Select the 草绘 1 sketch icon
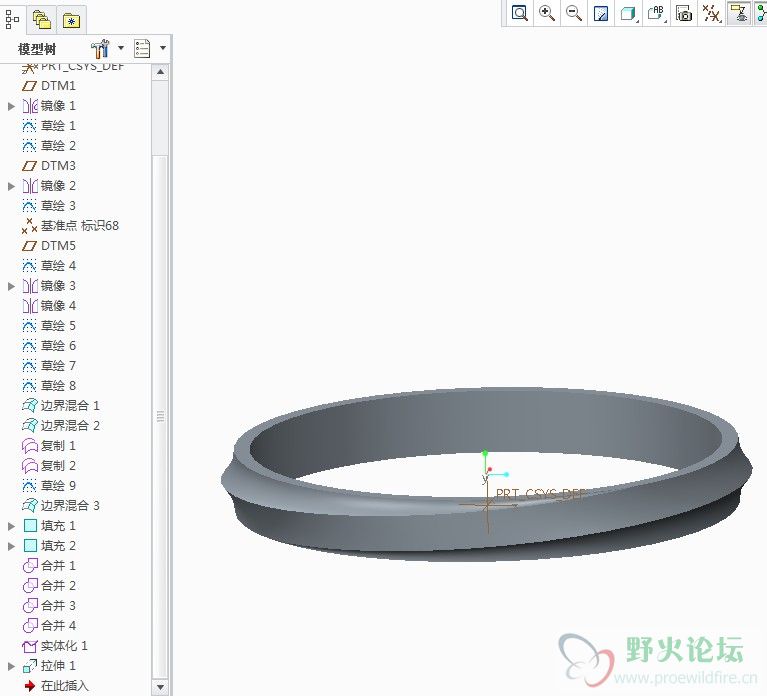The width and height of the screenshot is (767, 696). tap(29, 126)
